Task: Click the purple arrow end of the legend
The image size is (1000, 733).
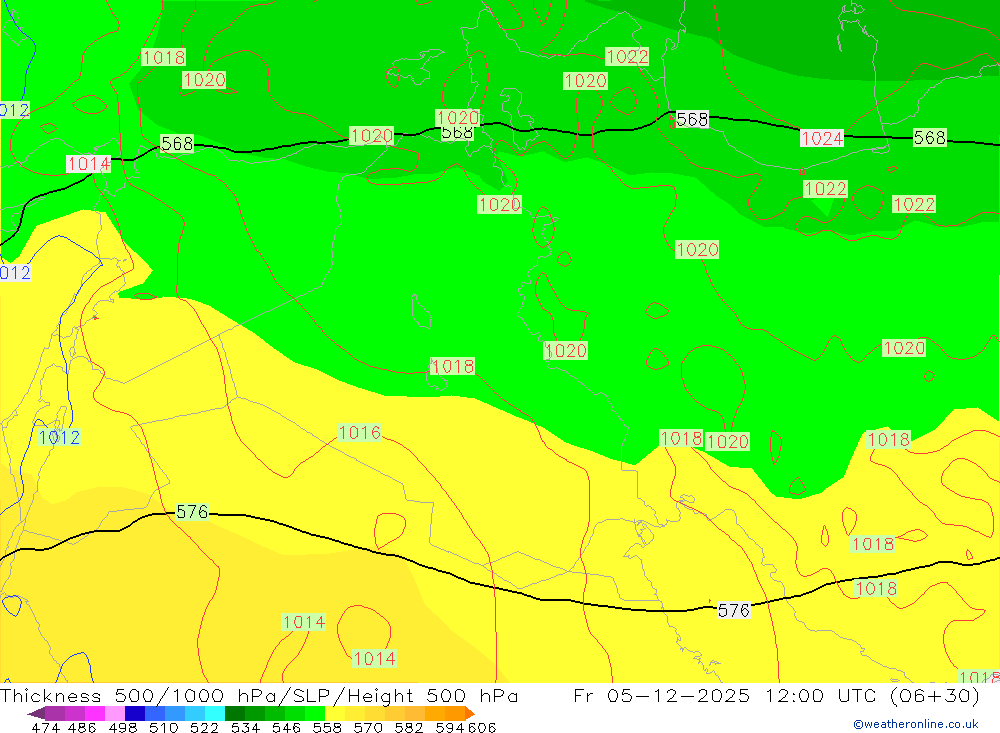Action: pos(36,713)
